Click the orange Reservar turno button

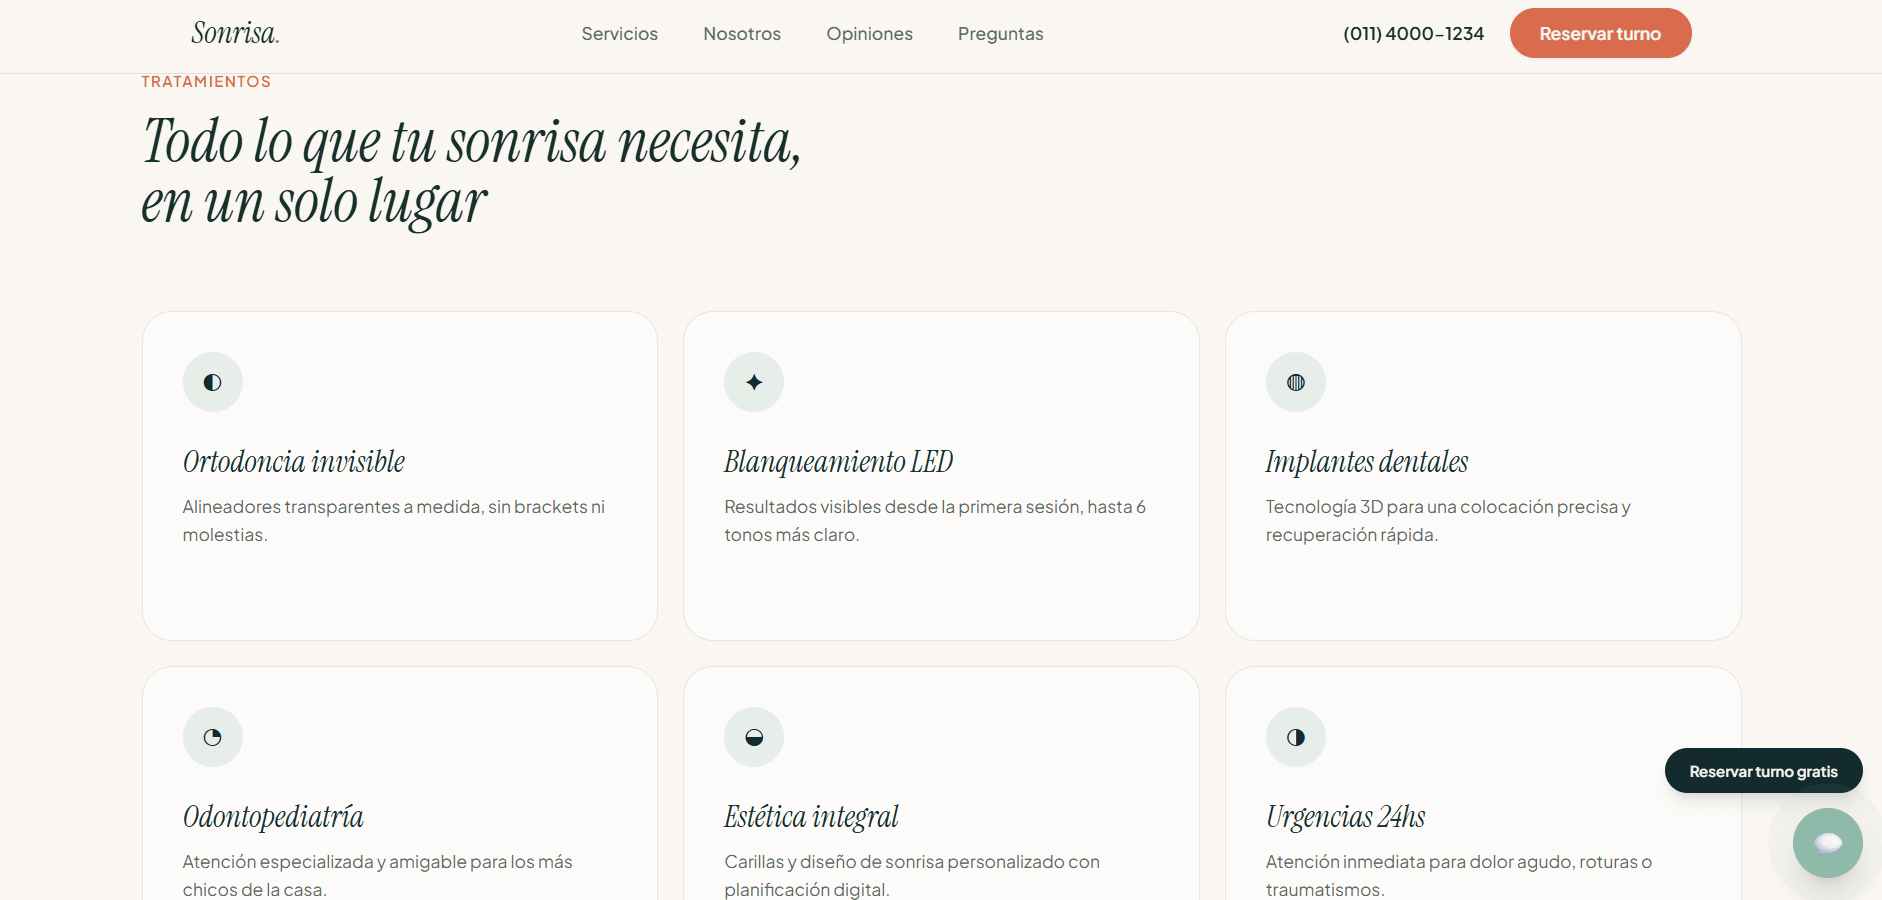1600,33
